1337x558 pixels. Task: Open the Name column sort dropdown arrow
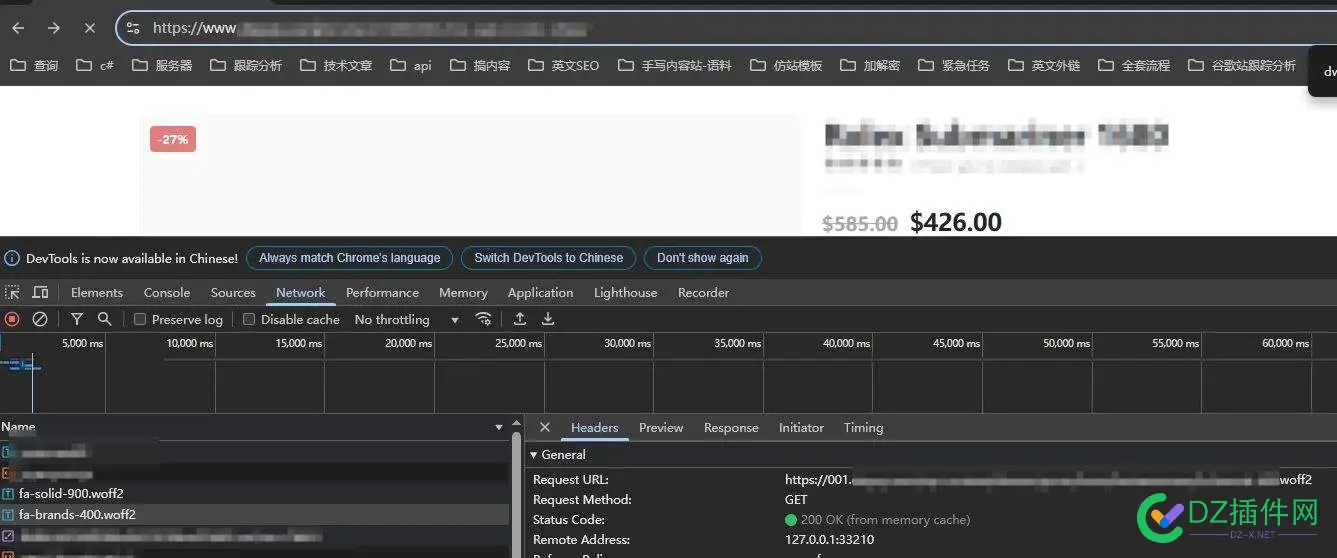coord(499,427)
